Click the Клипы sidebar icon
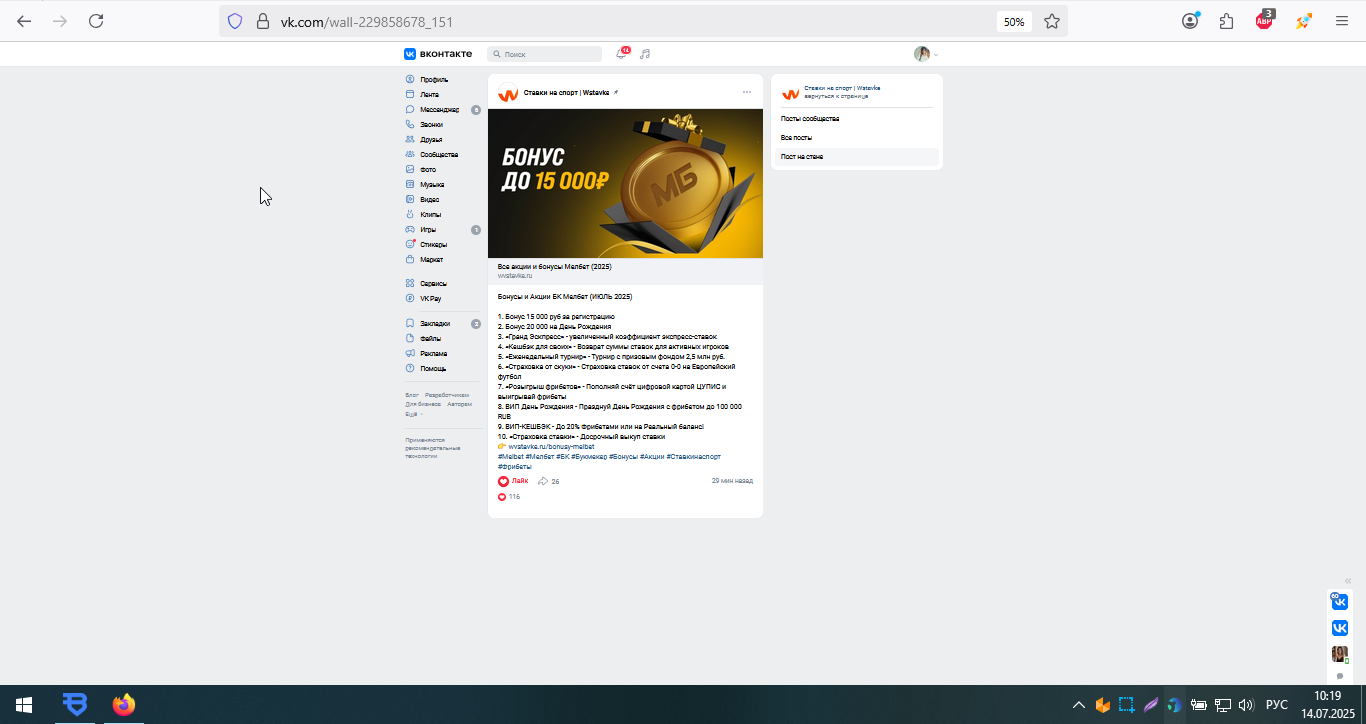The width and height of the screenshot is (1366, 724). [410, 214]
